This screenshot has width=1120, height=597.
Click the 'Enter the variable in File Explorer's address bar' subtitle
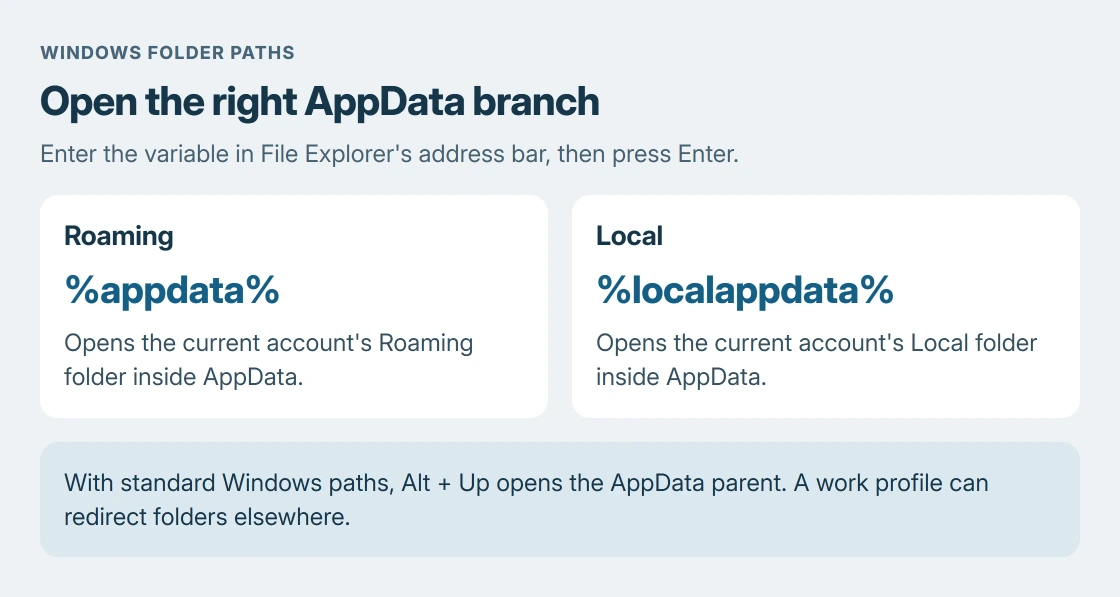click(x=389, y=154)
